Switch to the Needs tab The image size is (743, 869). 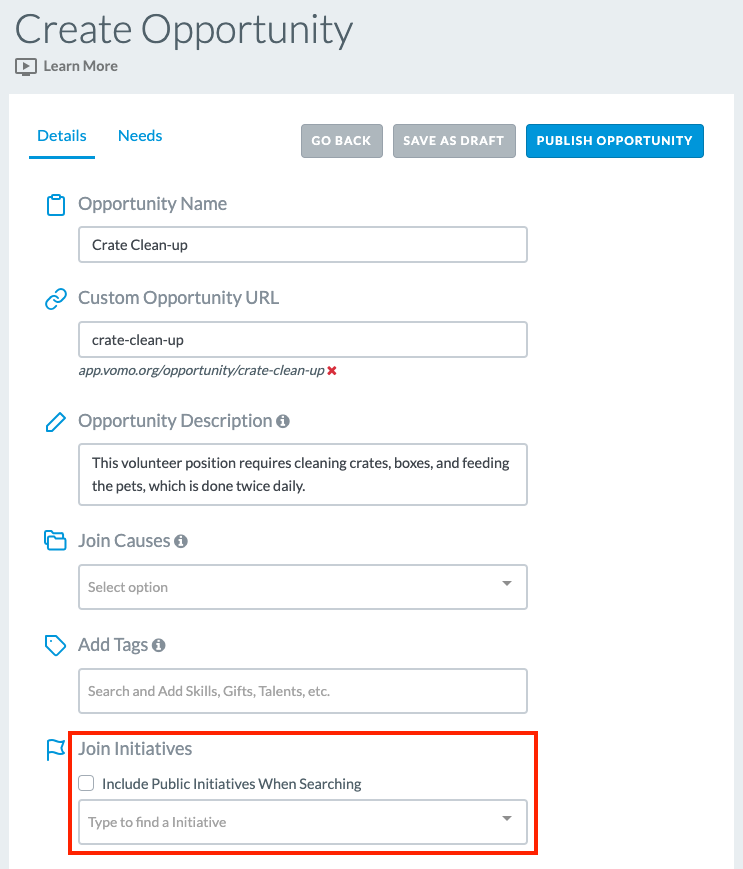point(140,136)
